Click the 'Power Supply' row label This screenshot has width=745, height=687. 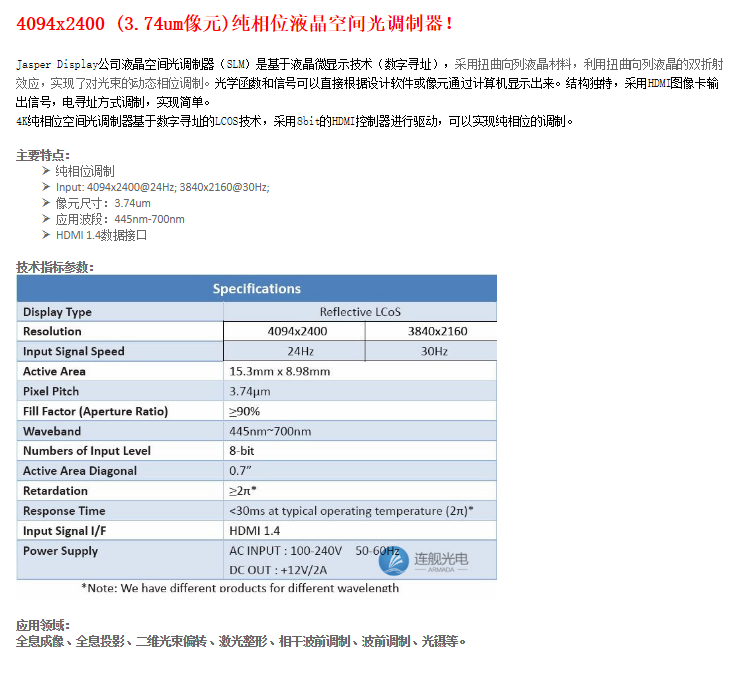[x=60, y=551]
